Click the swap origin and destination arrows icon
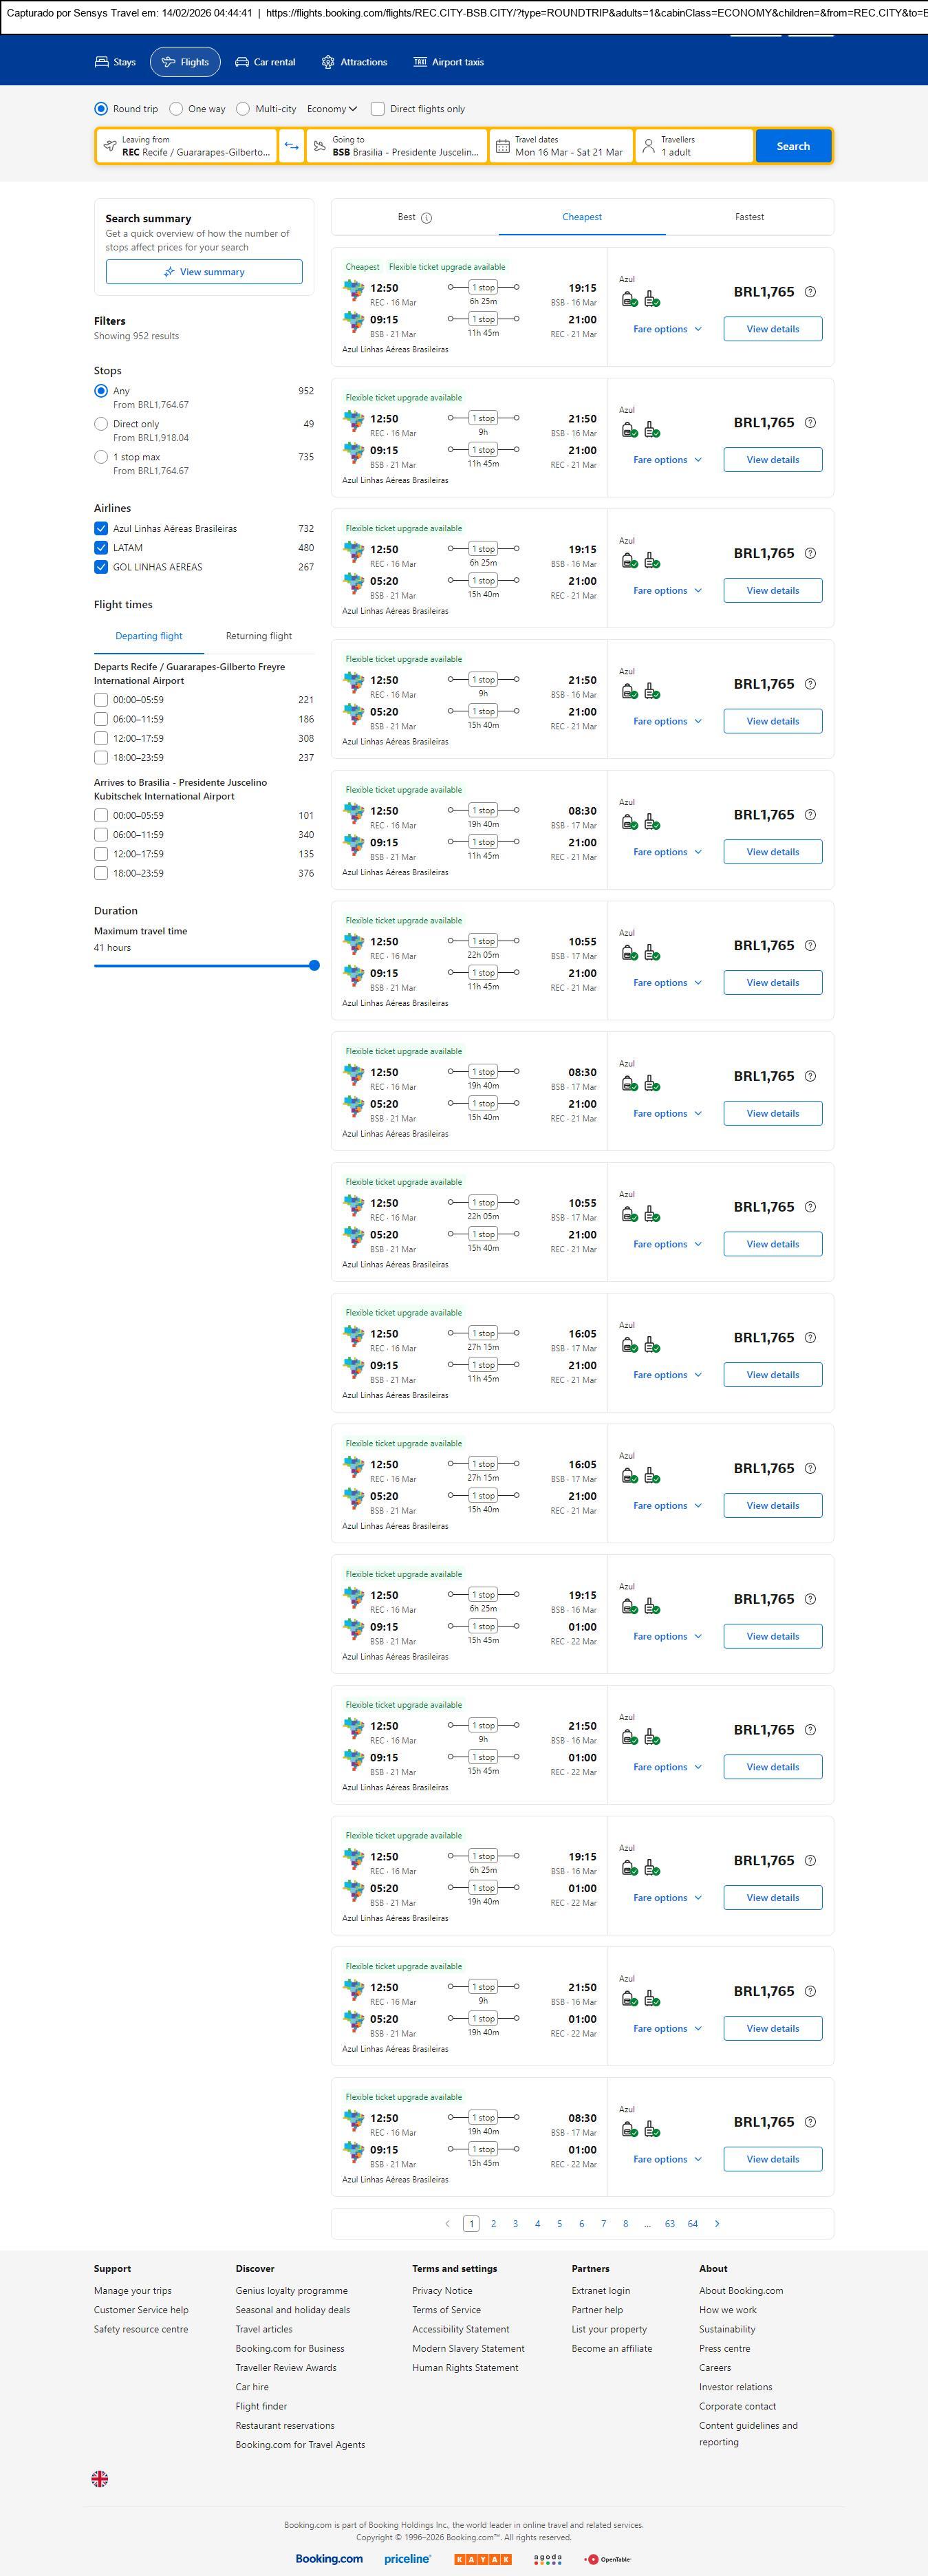 coord(291,146)
